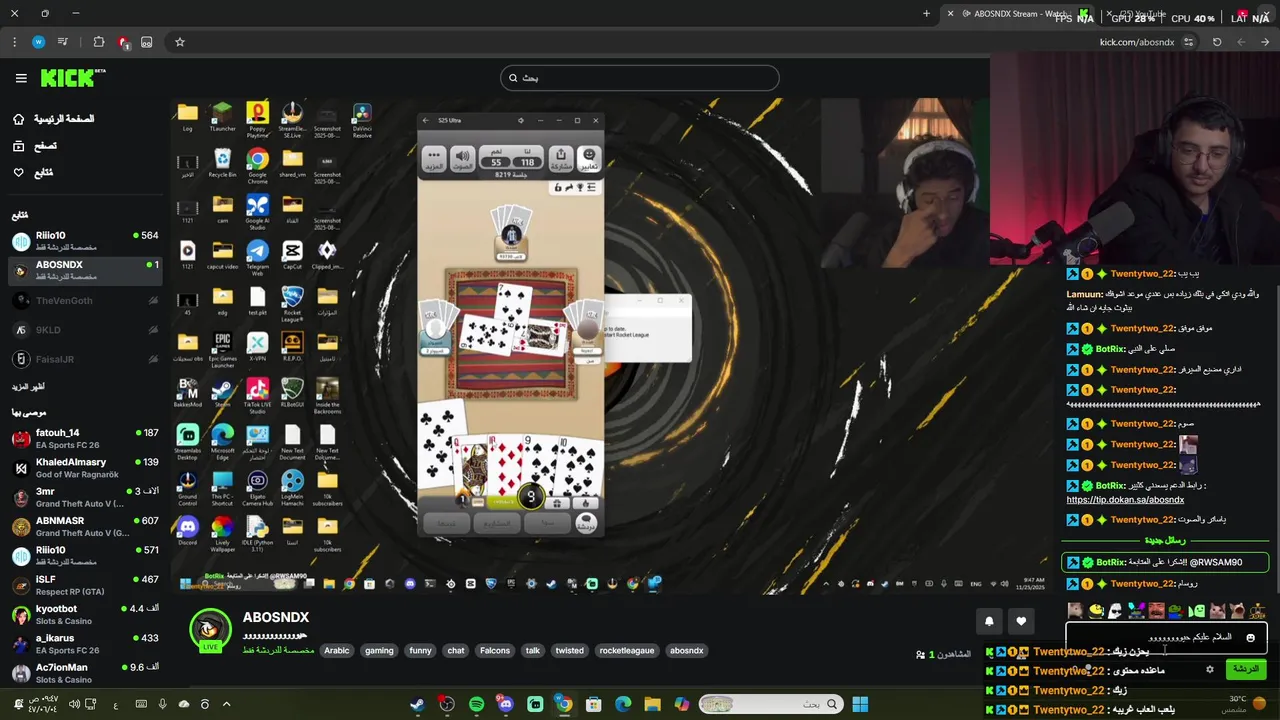Screen dimensions: 1280x720
Task: Click the KICK logo
Action: pyautogui.click(x=72, y=78)
